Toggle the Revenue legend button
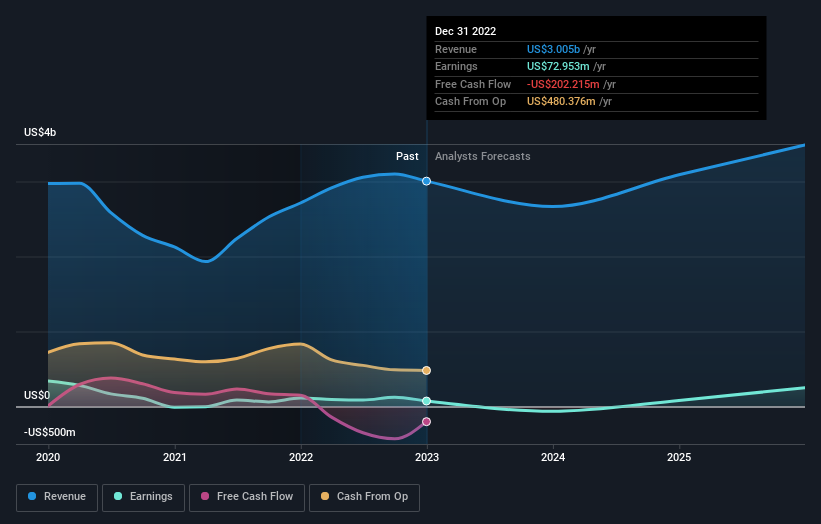This screenshot has height=524, width=821. tap(57, 497)
